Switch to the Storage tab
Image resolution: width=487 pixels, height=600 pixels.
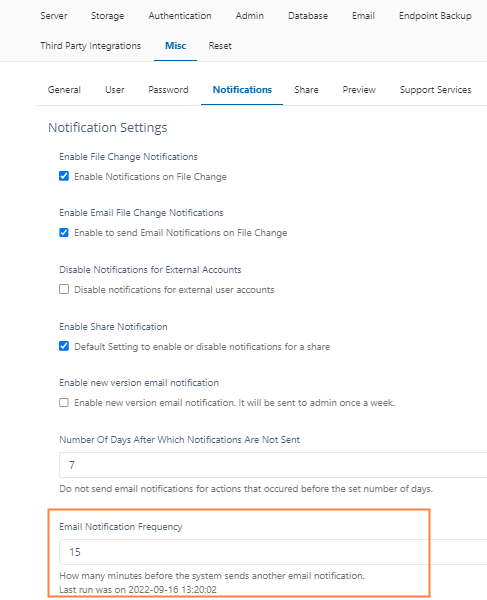pyautogui.click(x=107, y=16)
